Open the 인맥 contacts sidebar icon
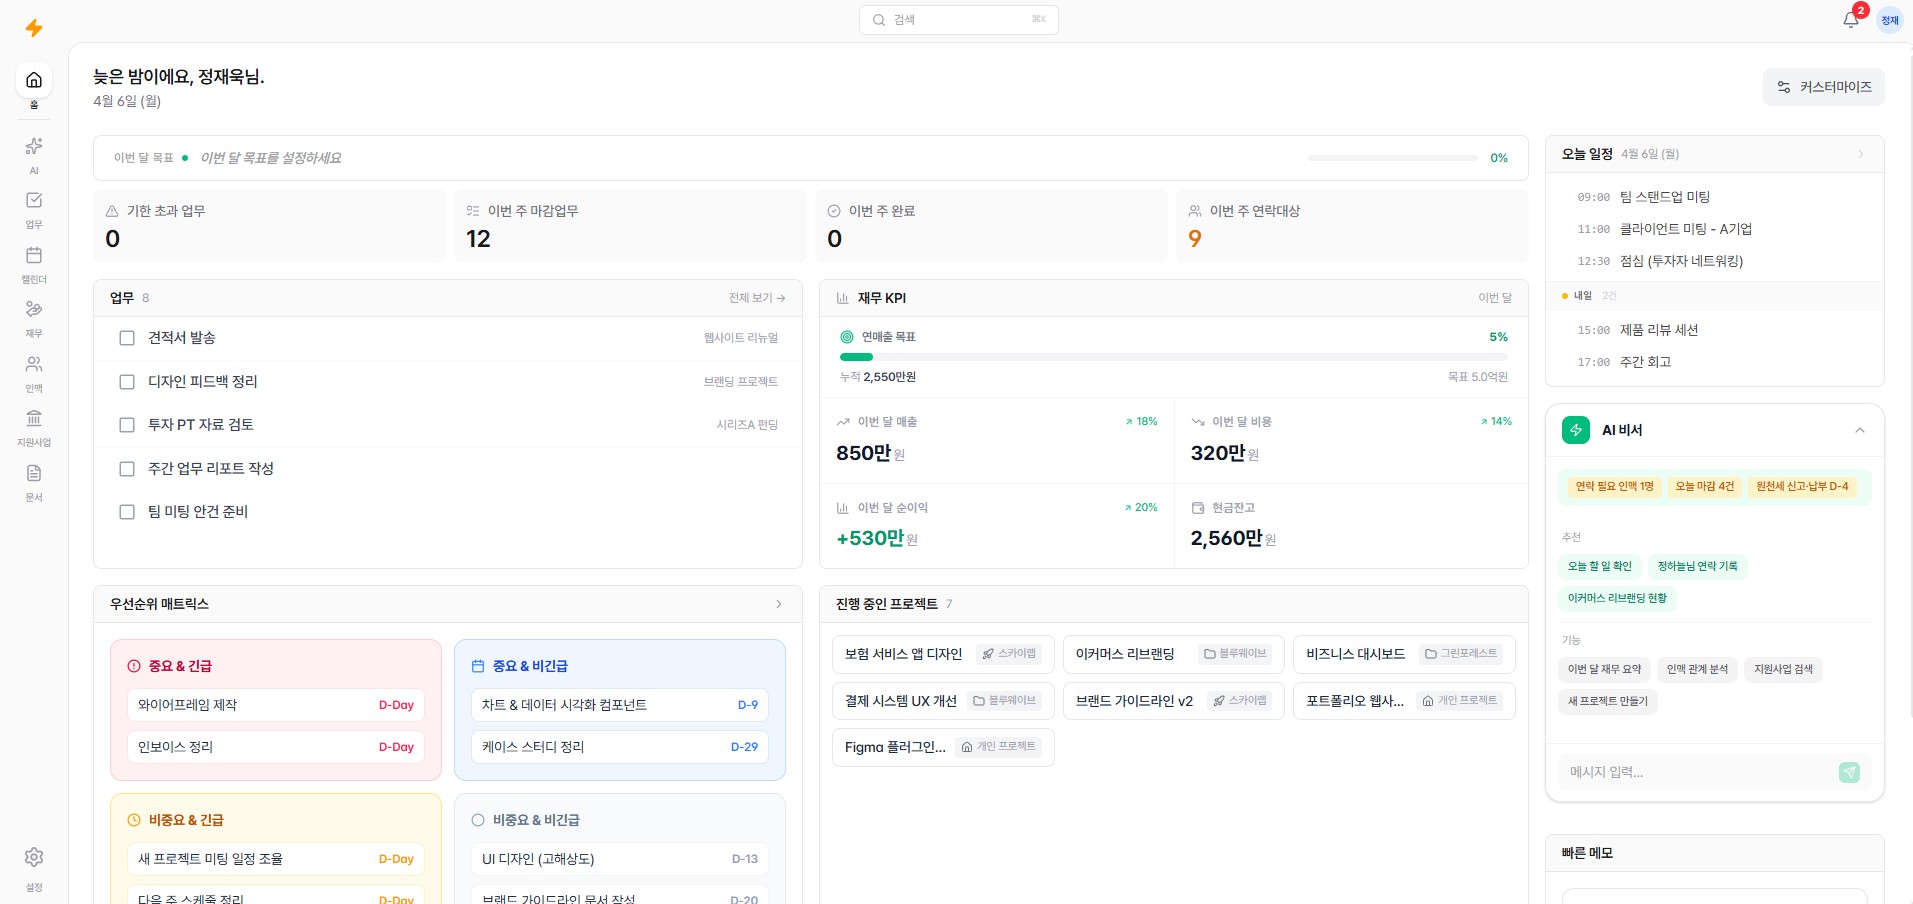This screenshot has height=904, width=1913. coord(34,365)
